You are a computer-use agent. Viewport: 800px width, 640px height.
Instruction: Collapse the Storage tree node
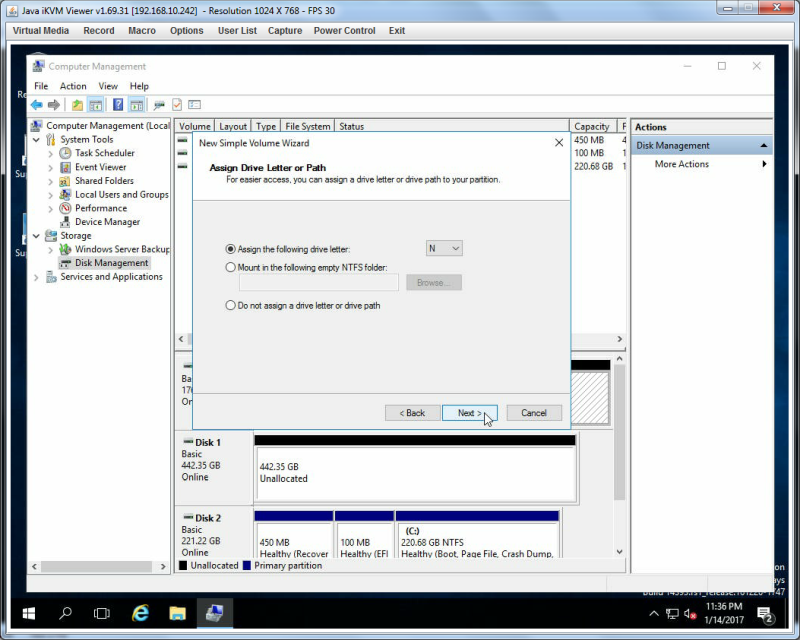point(36,236)
